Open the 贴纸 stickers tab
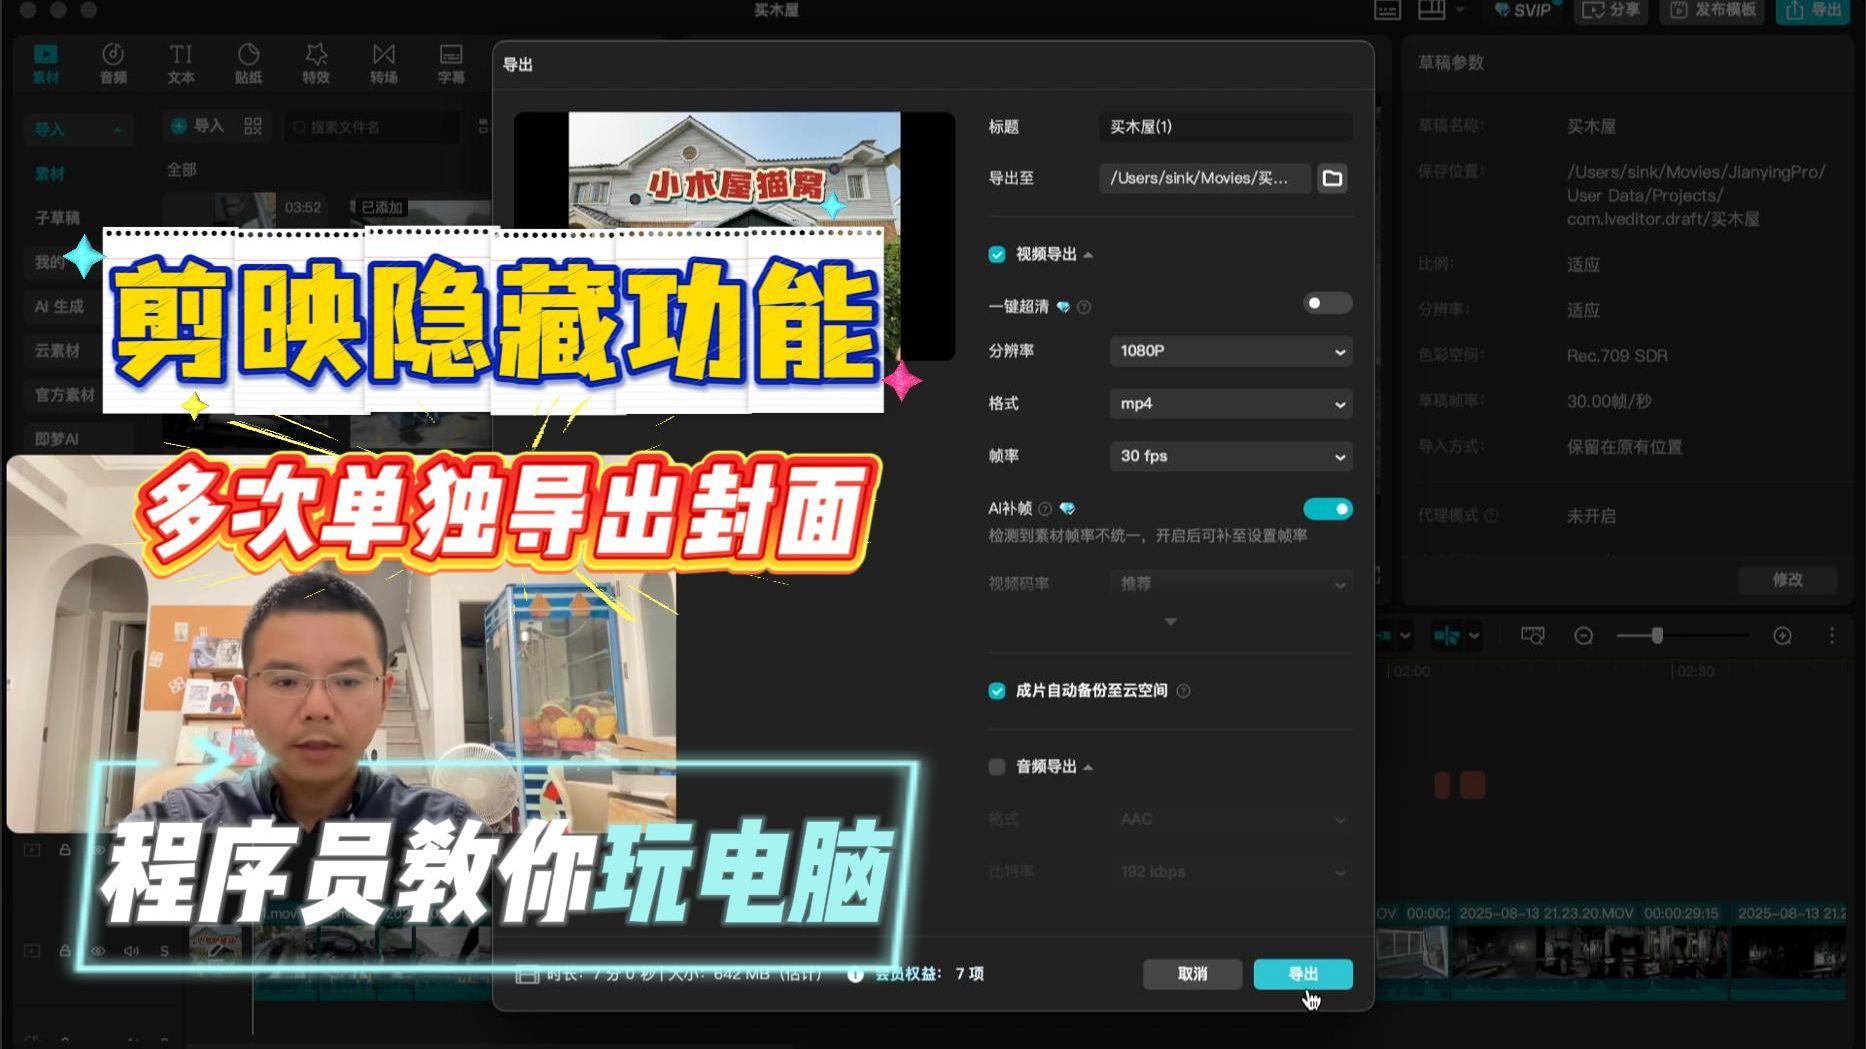 point(248,63)
